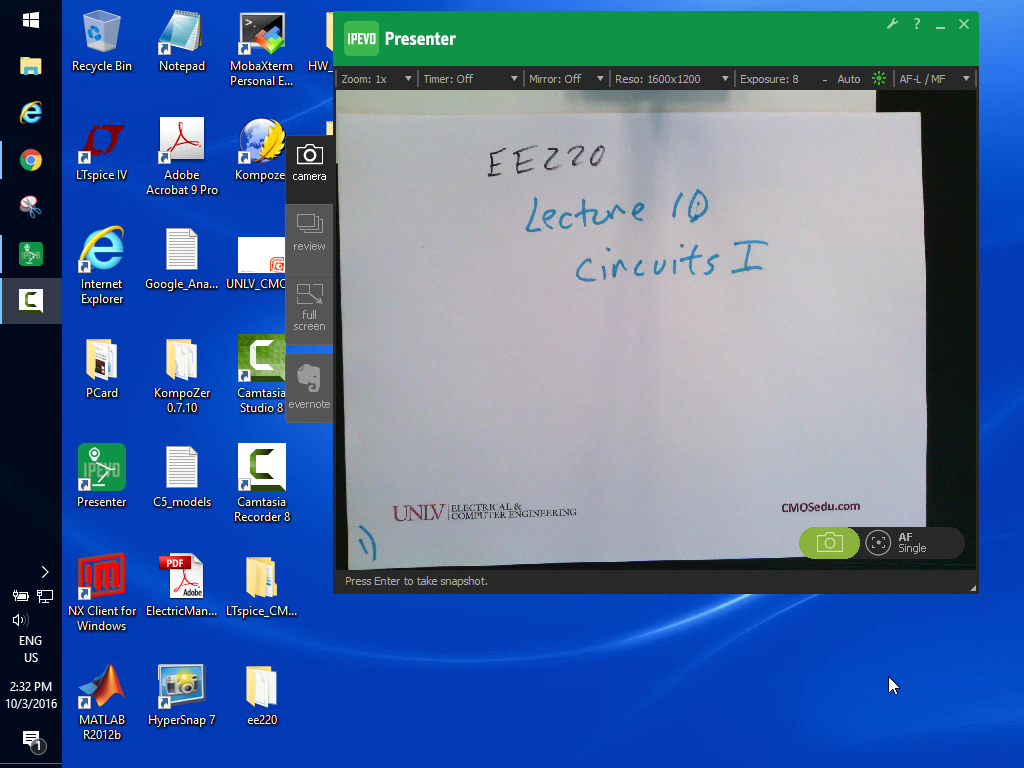Select the Camtasia Studio 8 shortcut

point(261,376)
